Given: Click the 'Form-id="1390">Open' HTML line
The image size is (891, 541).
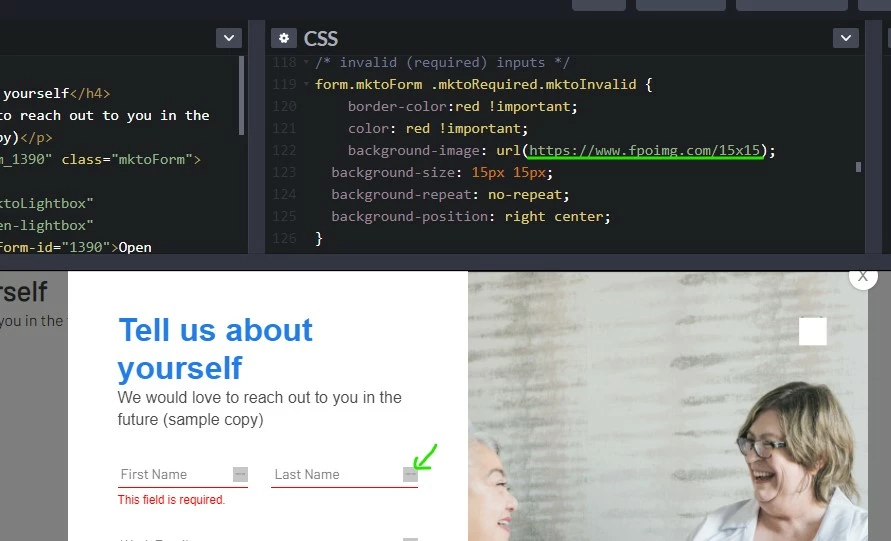Looking at the screenshot, I should 76,247.
